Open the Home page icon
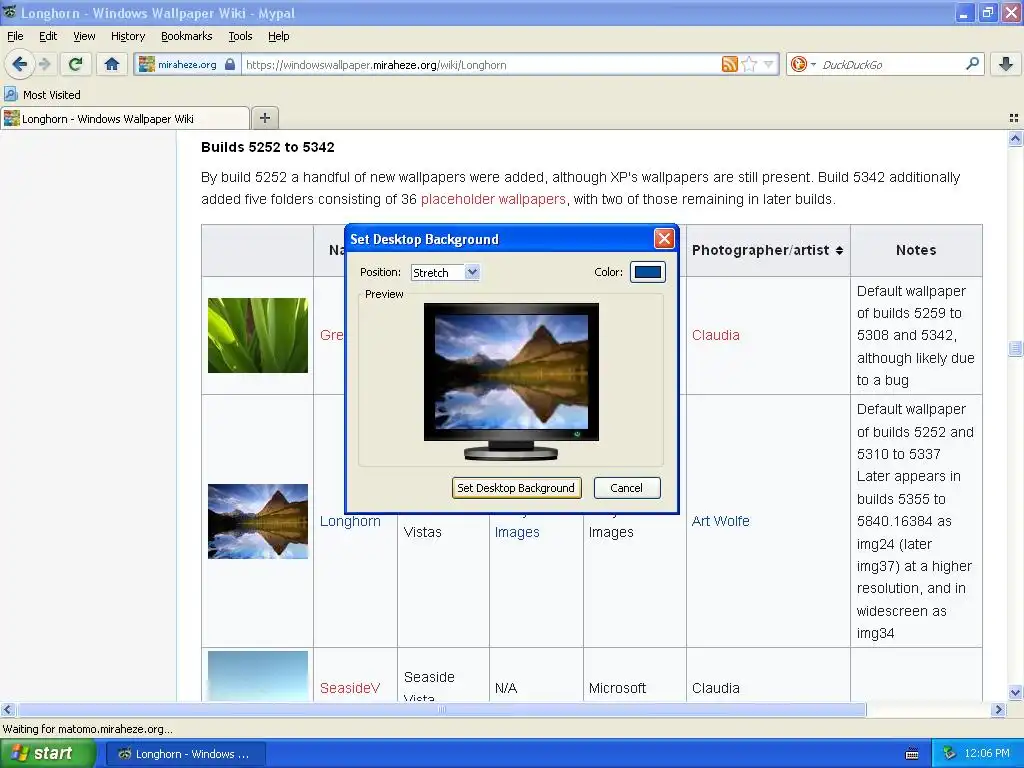Image resolution: width=1024 pixels, height=768 pixels. tap(112, 64)
